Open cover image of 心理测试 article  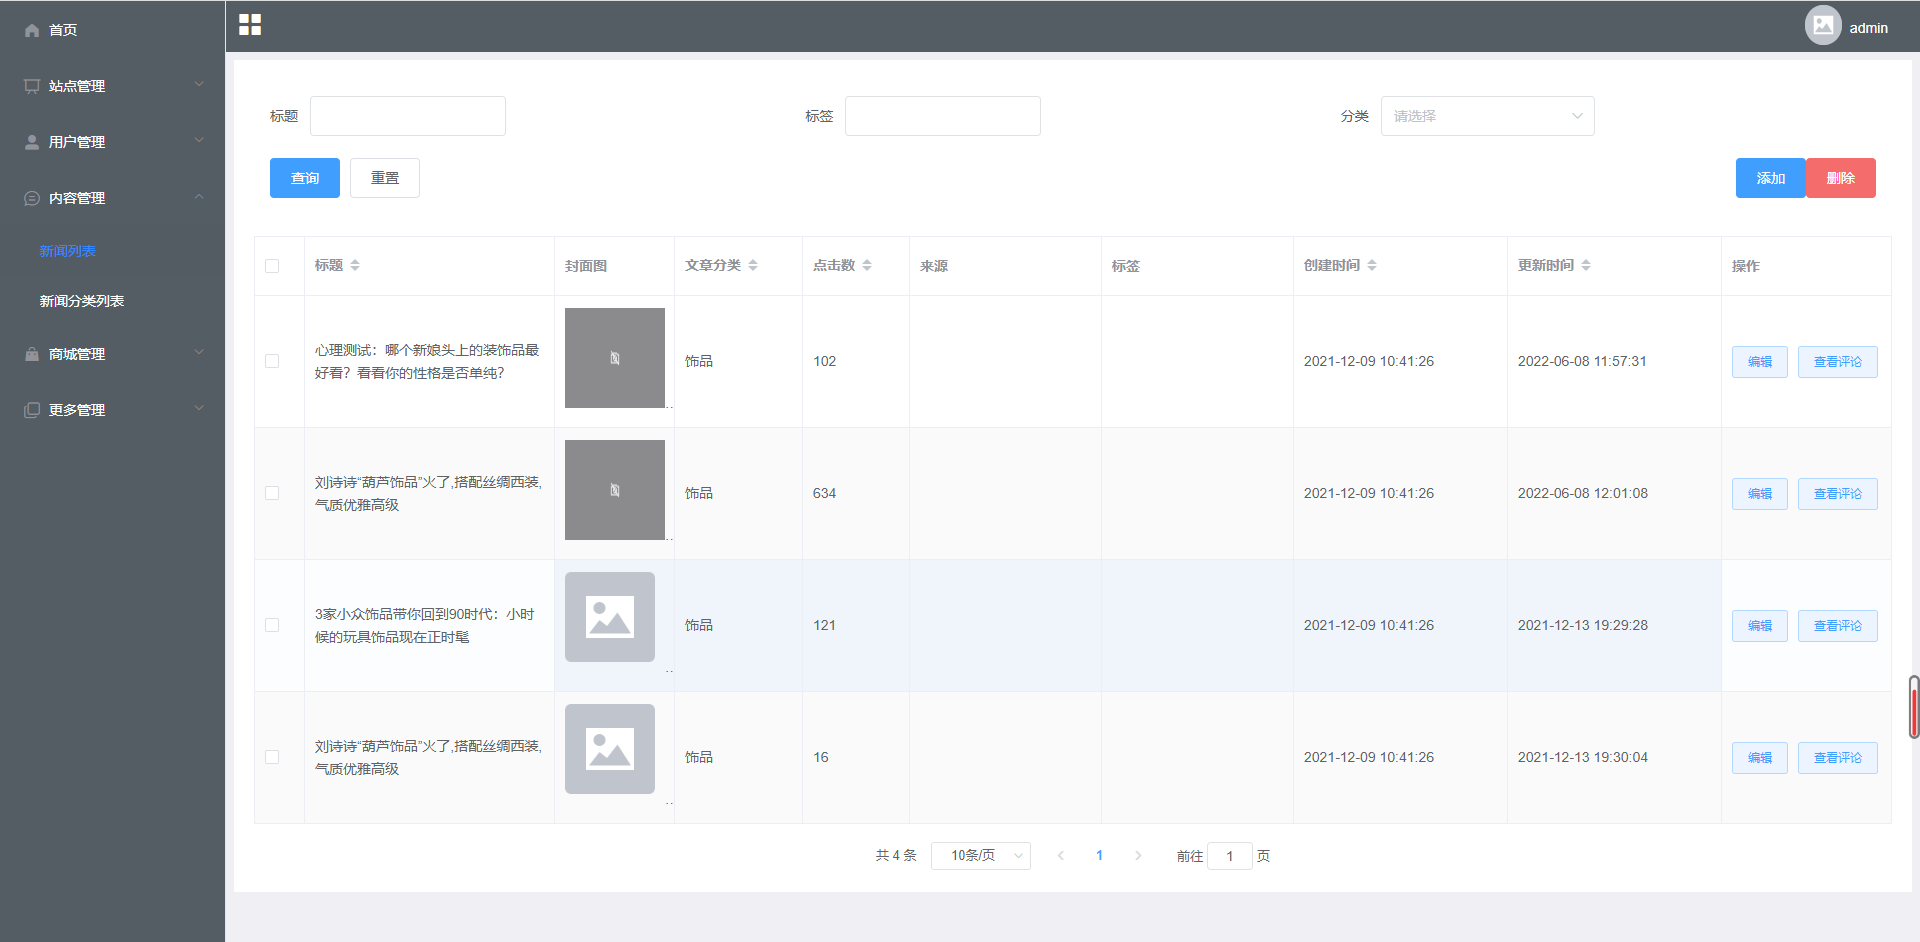coord(615,358)
